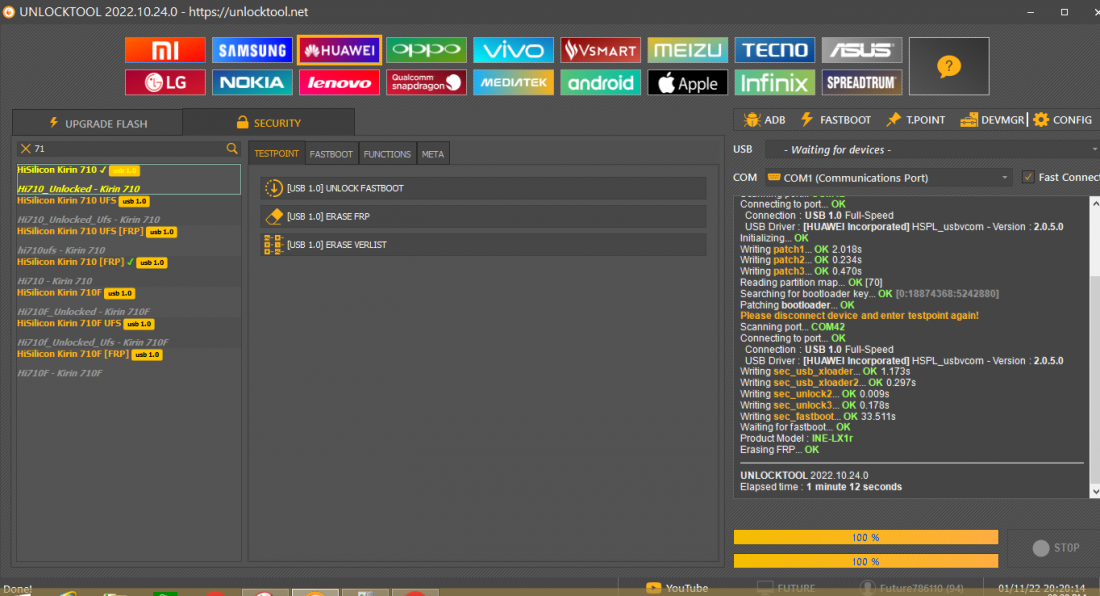Select the Oppo brand icon
The width and height of the screenshot is (1100, 596).
point(426,50)
